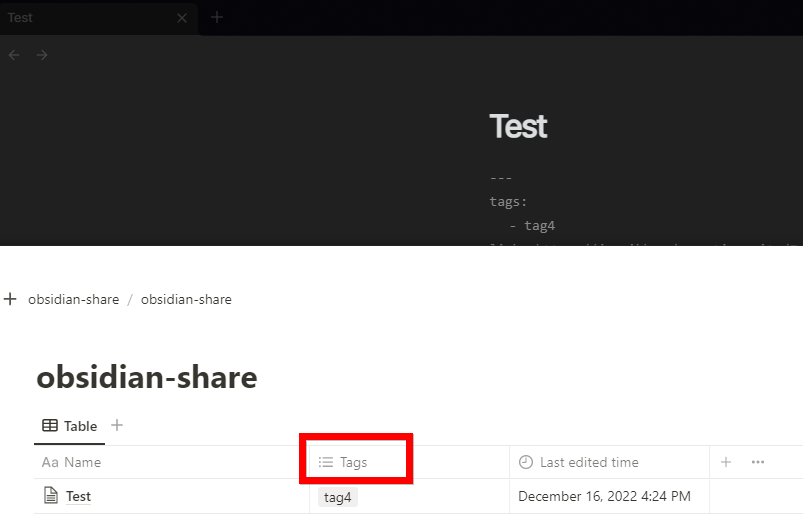This screenshot has height=517, width=803.
Task: Open the Tags column header
Action: [409, 462]
